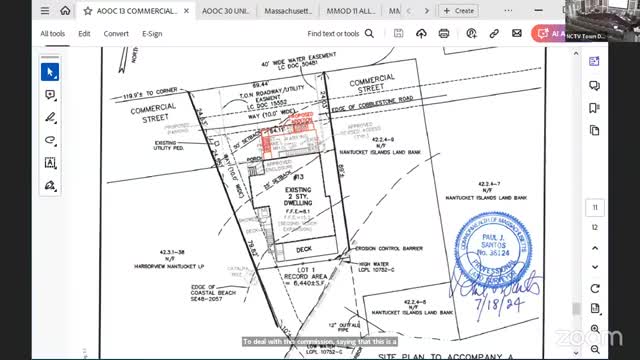Open the hamburger menu in Acrobat
Image resolution: width=640 pixels, height=360 pixels.
[45, 11]
